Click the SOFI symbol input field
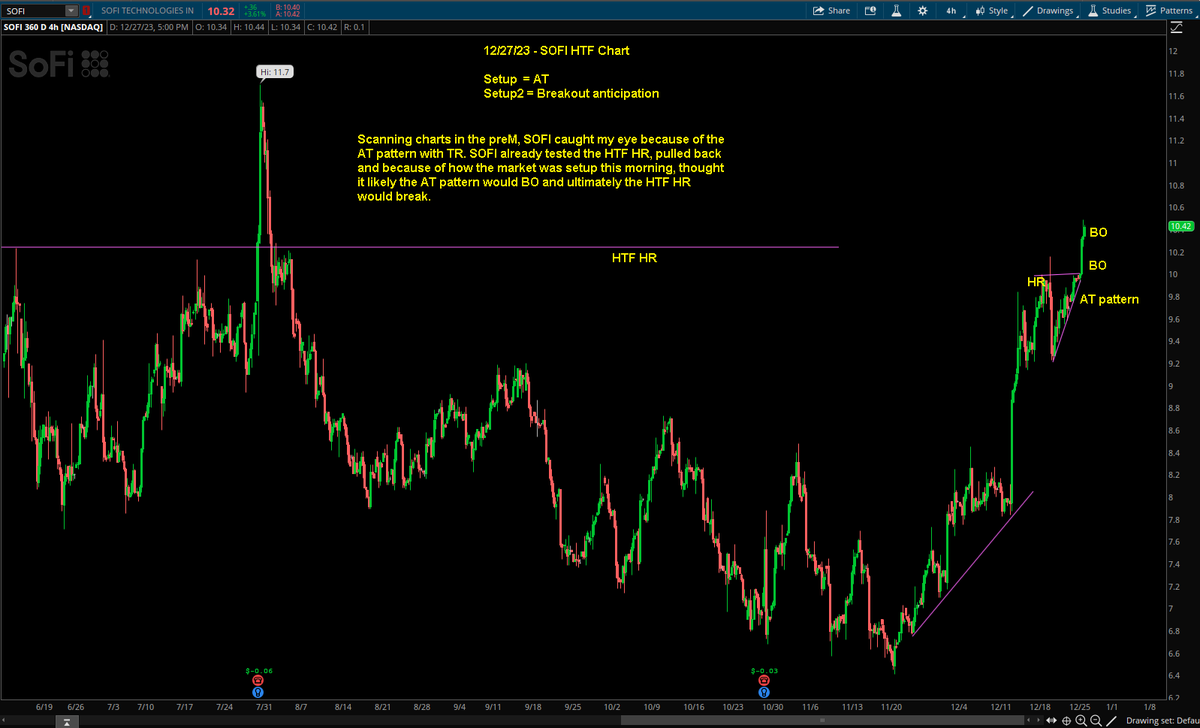The height and width of the screenshot is (728, 1200). coord(33,10)
